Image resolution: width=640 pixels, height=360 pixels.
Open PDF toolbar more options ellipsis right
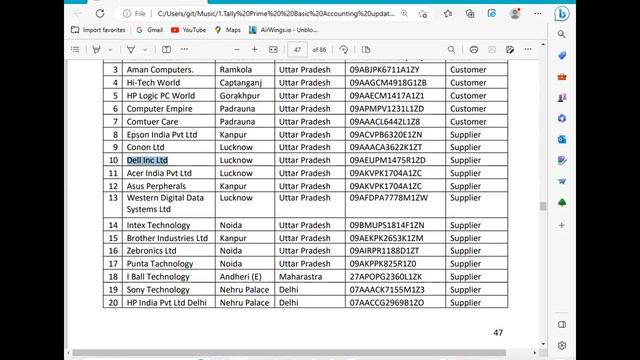coord(528,49)
